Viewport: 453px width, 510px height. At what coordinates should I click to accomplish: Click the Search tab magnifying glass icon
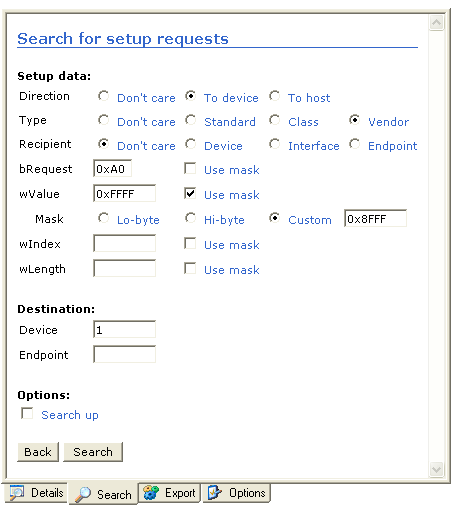pyautogui.click(x=83, y=494)
